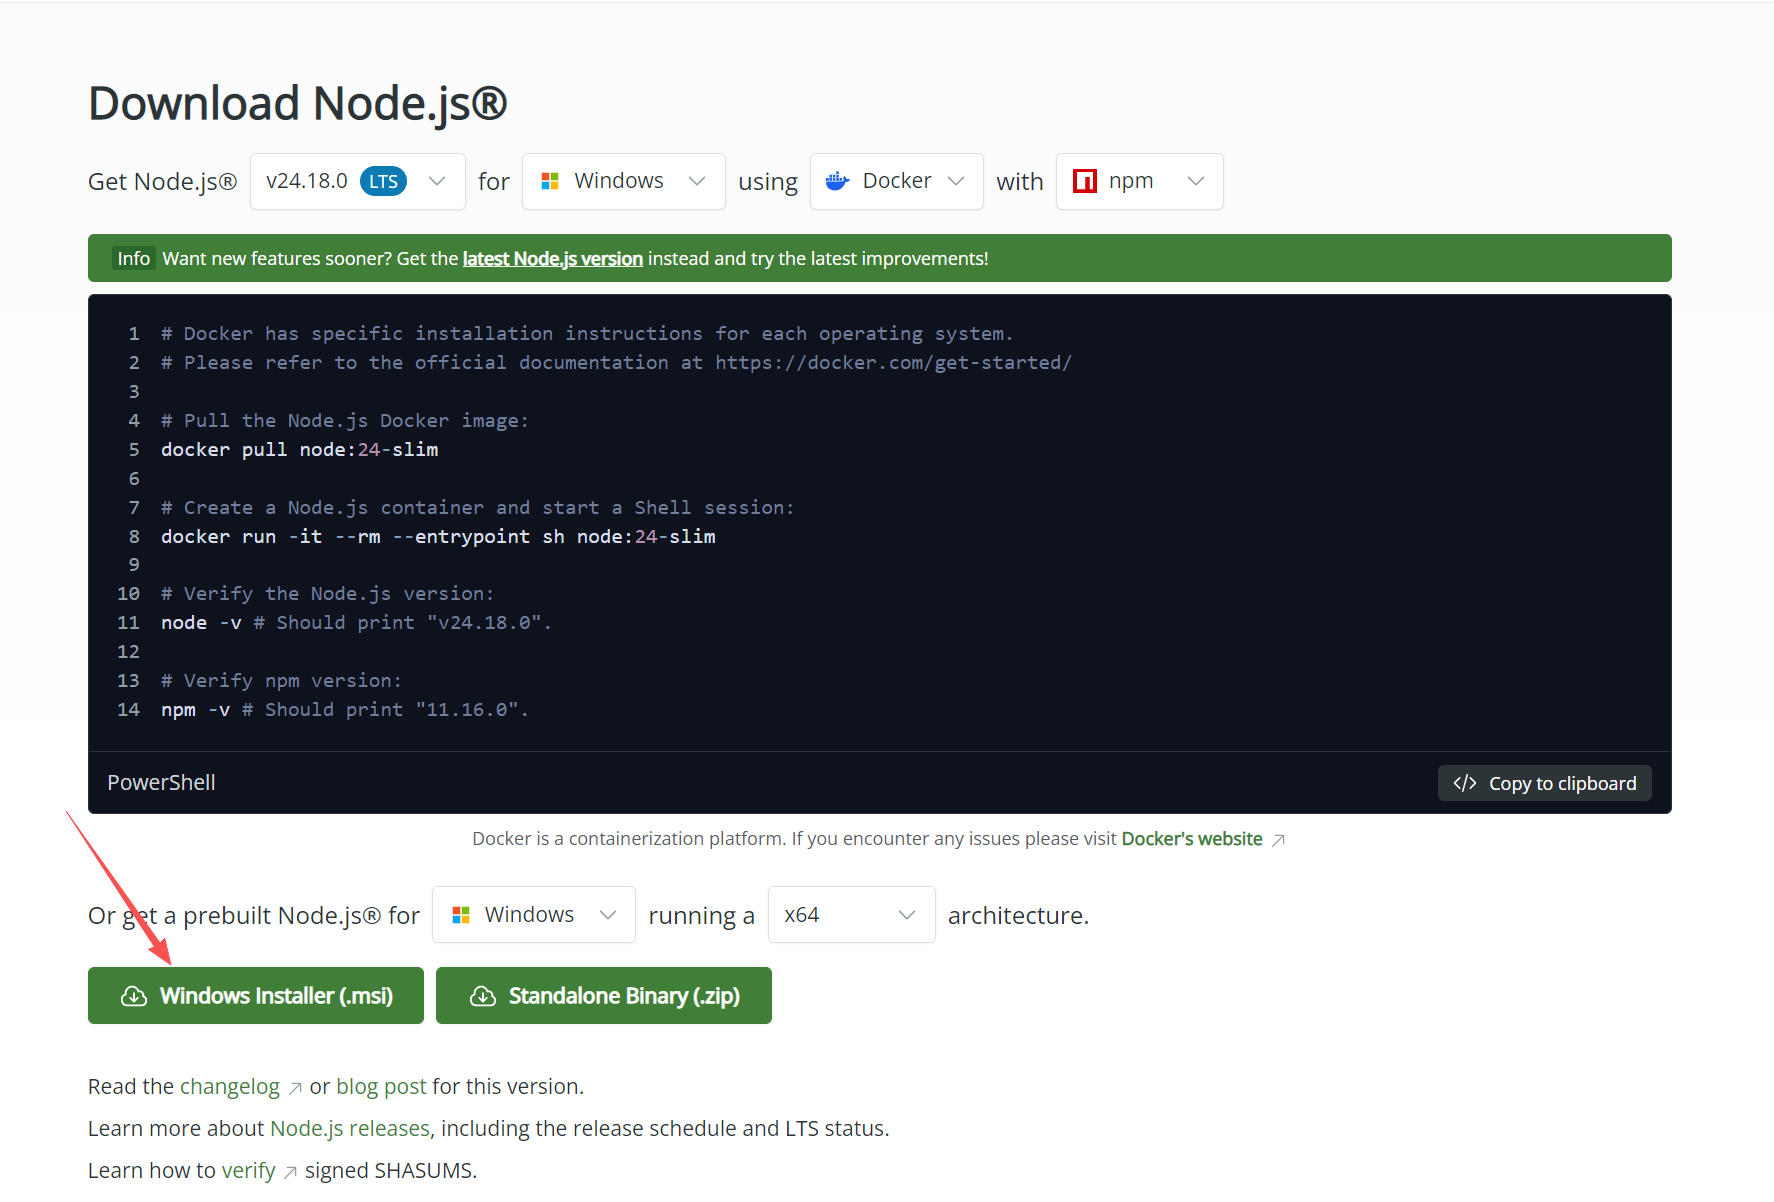Image resolution: width=1774 pixels, height=1202 pixels.
Task: Open the changelog link
Action: coord(230,1086)
